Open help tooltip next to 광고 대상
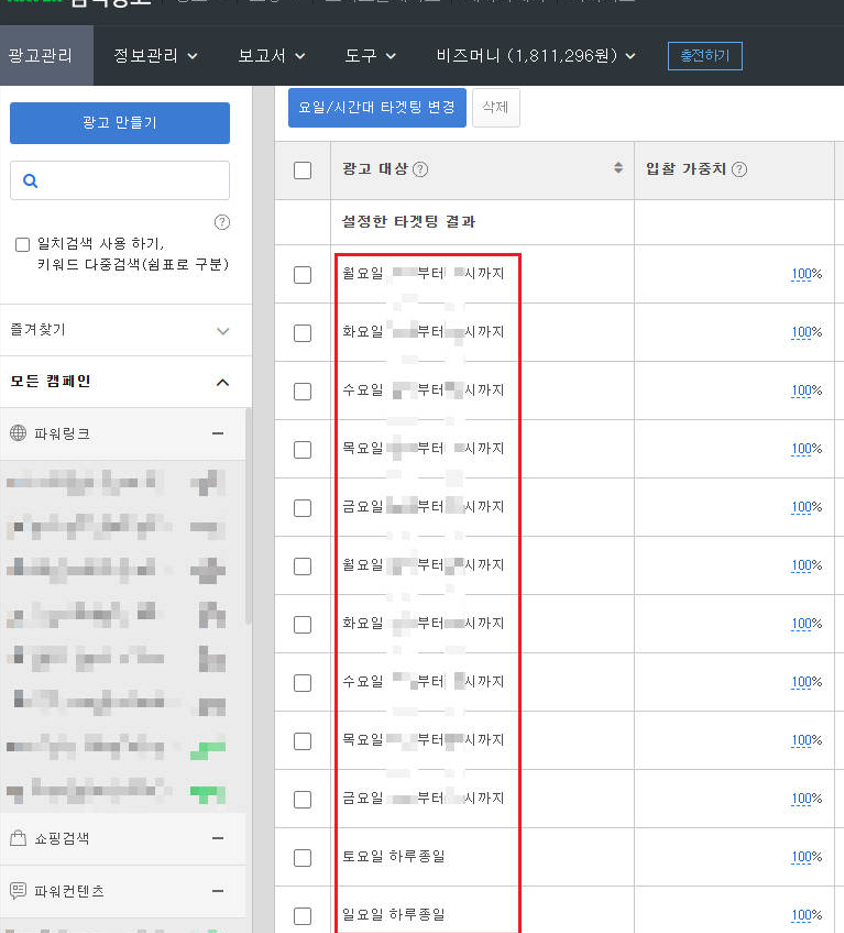Screen dimensions: 844x933 tap(420, 170)
